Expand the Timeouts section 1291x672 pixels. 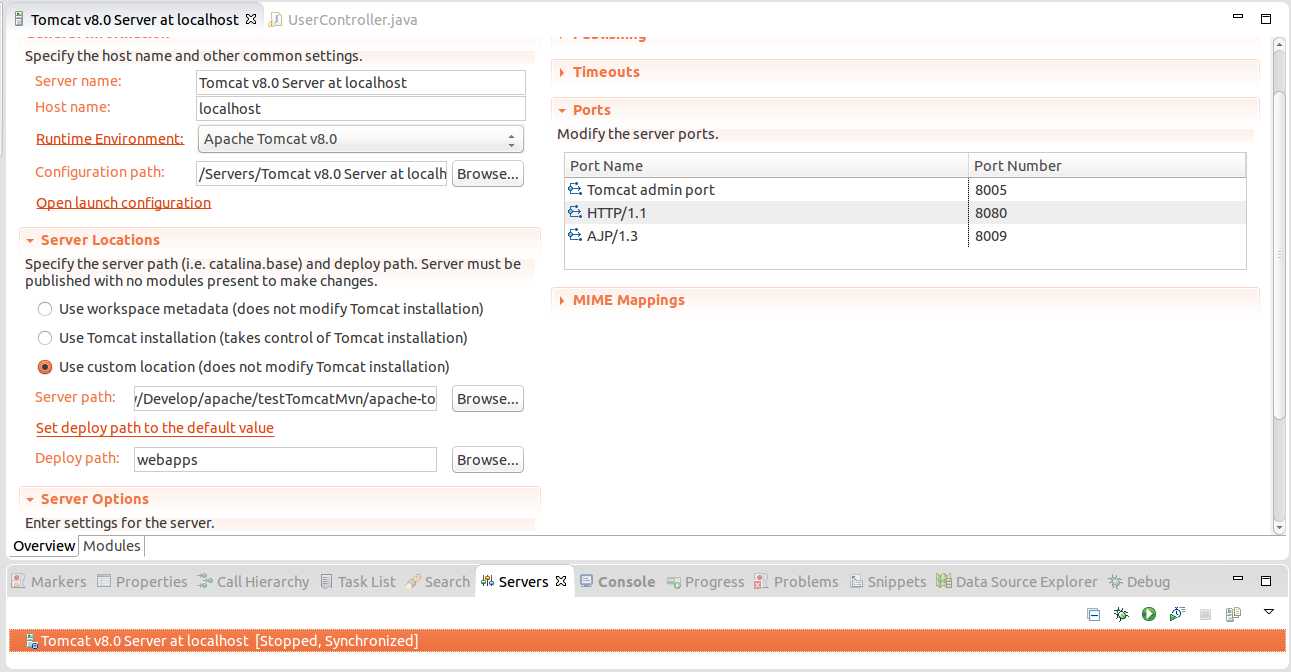coord(563,72)
